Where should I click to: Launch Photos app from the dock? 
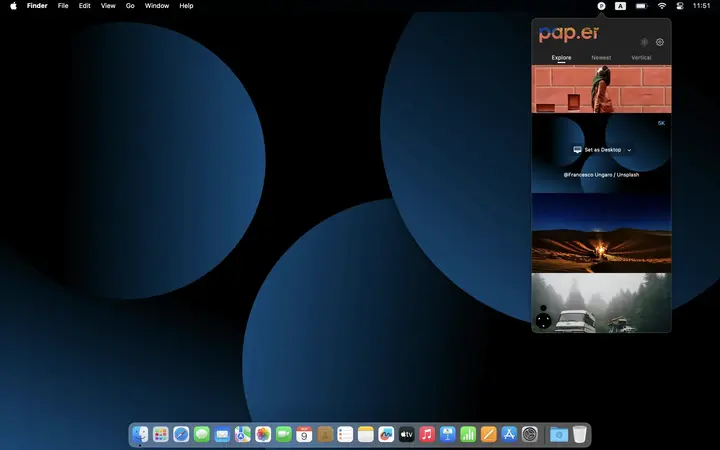(x=263, y=434)
